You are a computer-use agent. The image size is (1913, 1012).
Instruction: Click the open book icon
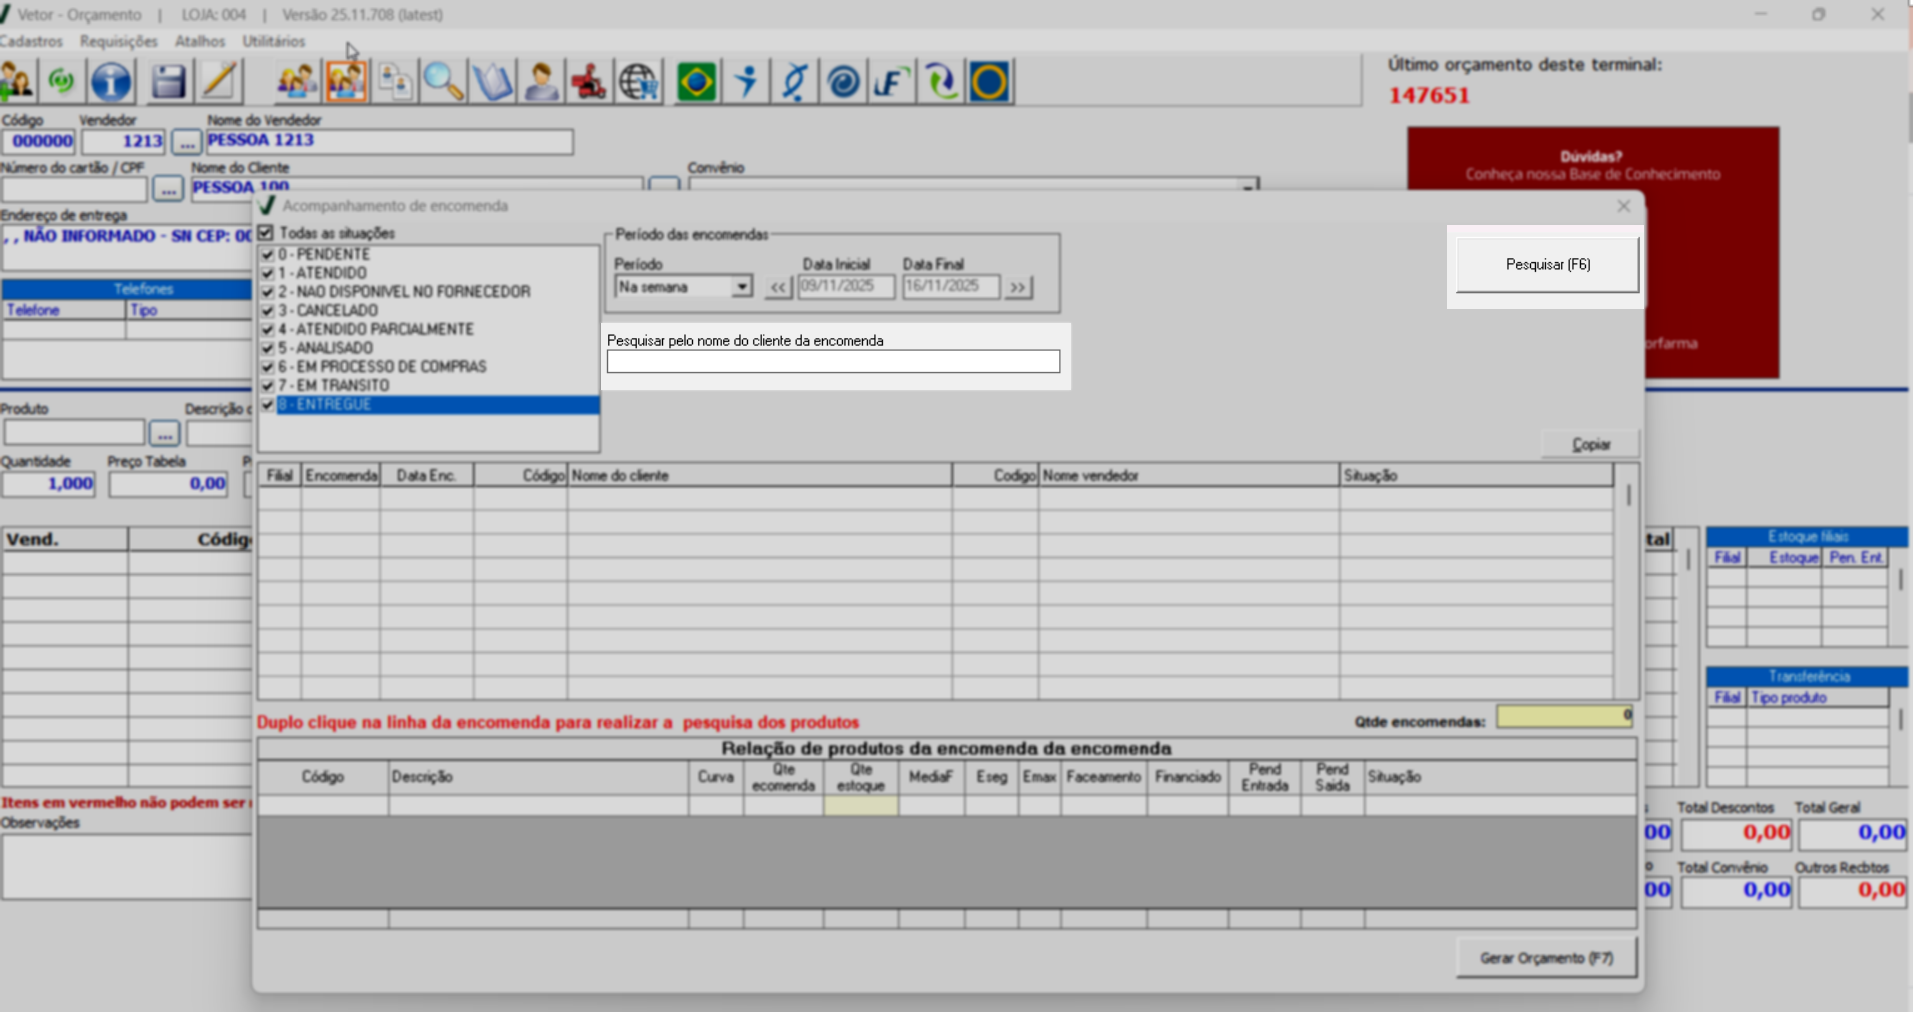[492, 82]
